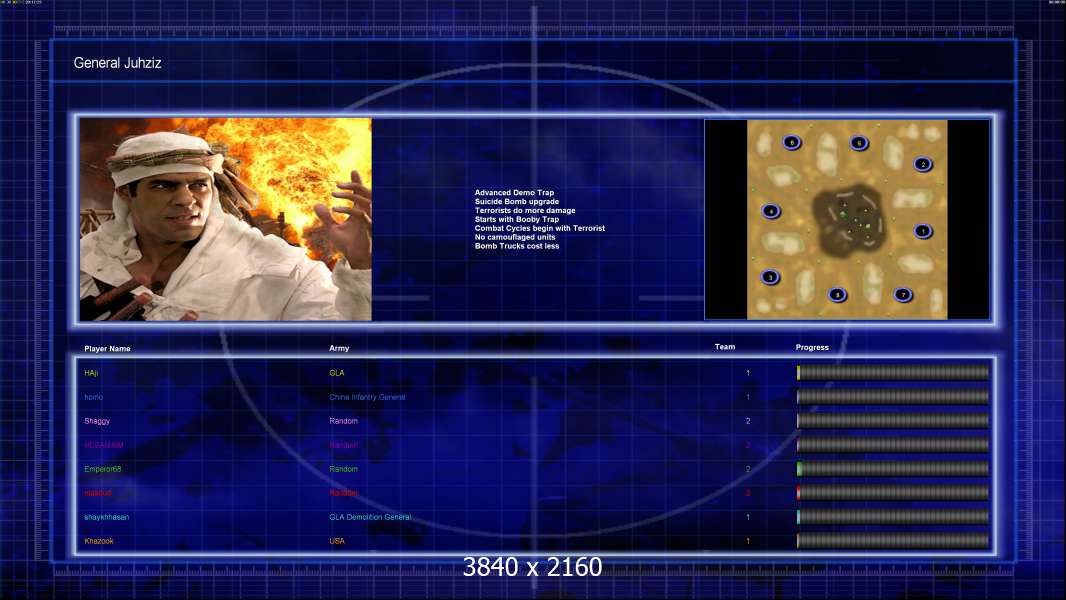Click the Team column header
Viewport: 1066px width, 600px height.
coord(725,347)
